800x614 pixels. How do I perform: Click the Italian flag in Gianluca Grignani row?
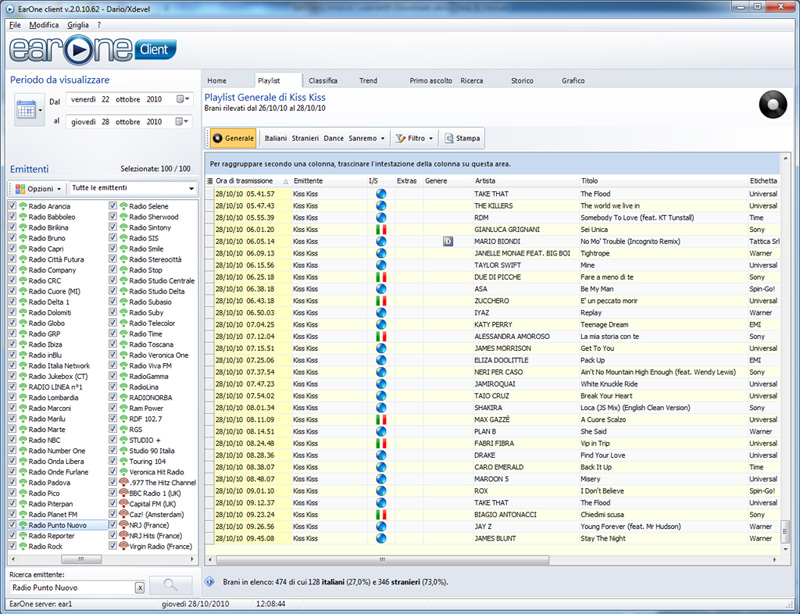coord(381,230)
